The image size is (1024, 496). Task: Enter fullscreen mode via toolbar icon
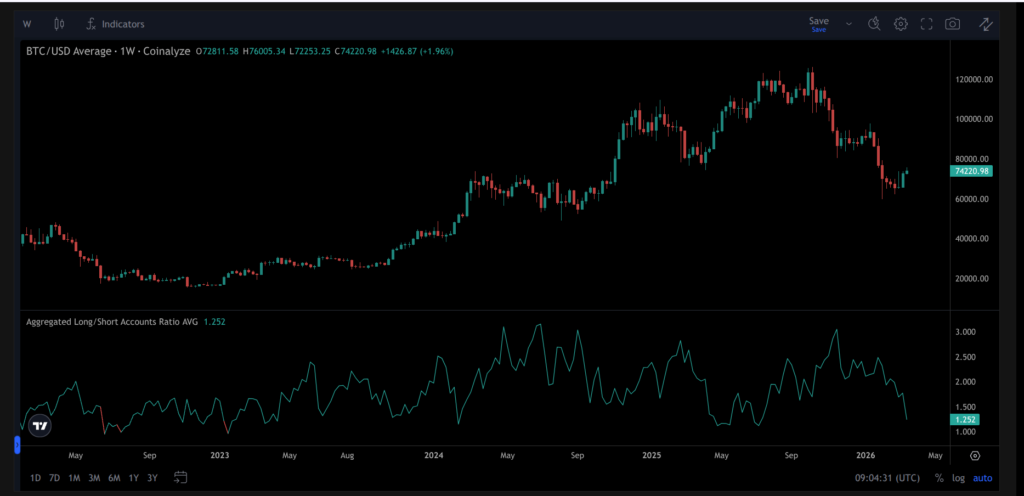pos(926,23)
